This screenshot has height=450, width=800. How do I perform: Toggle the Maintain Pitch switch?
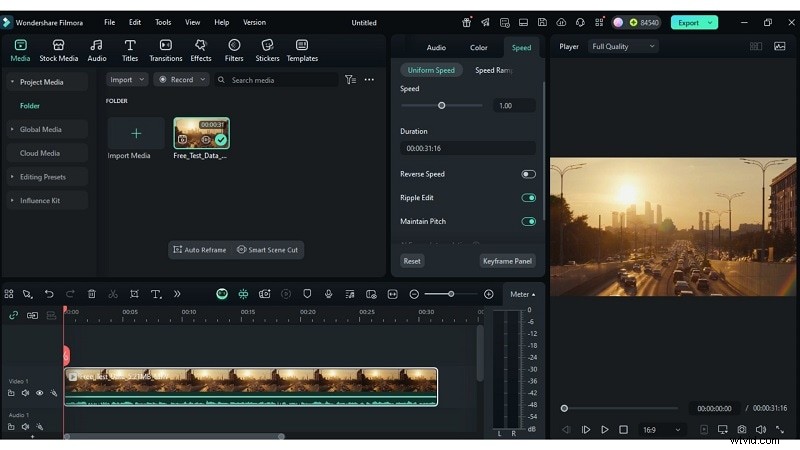(528, 221)
